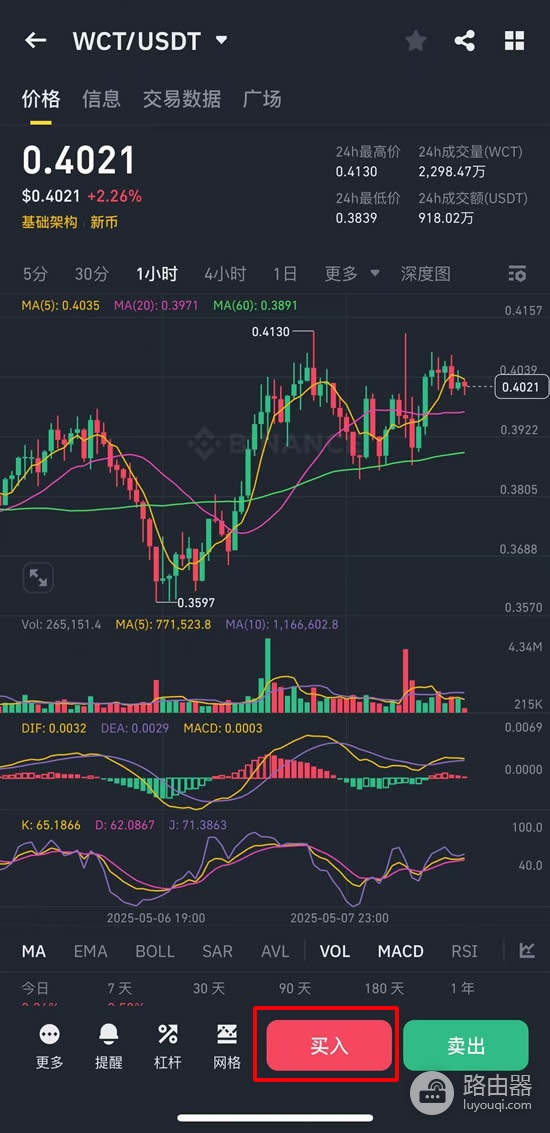Tap the 24h成交额 value 918.02万
This screenshot has height=1133, width=550.
[x=446, y=217]
